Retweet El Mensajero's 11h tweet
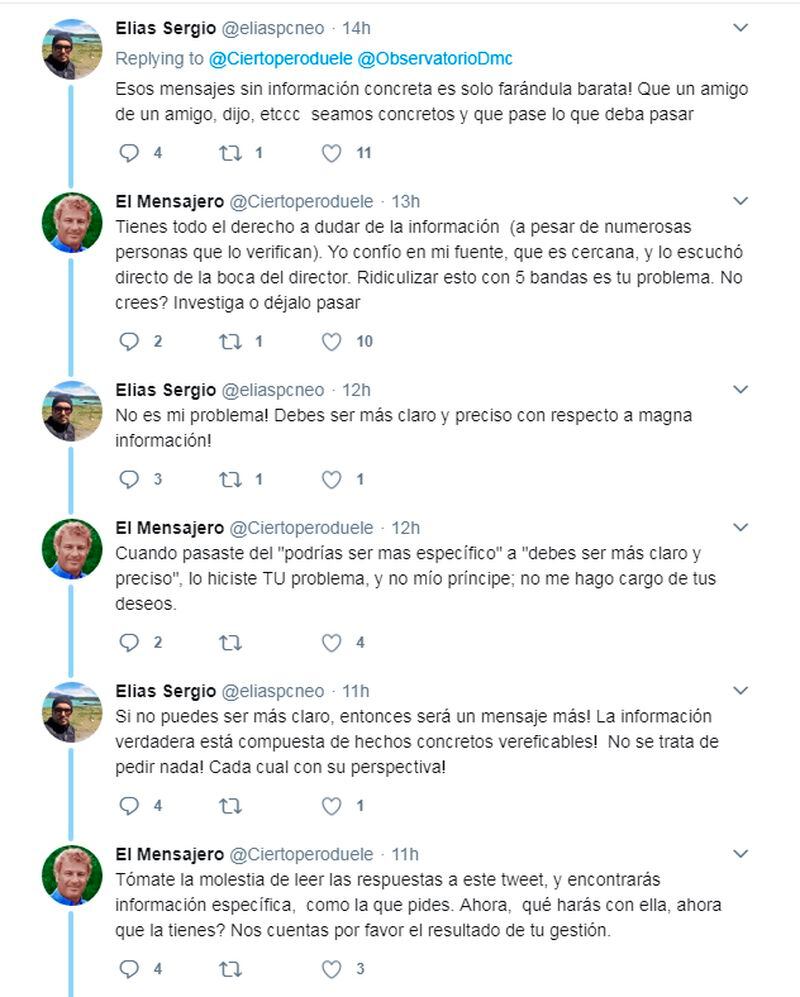Viewport: 800px width, 997px height. tap(230, 970)
